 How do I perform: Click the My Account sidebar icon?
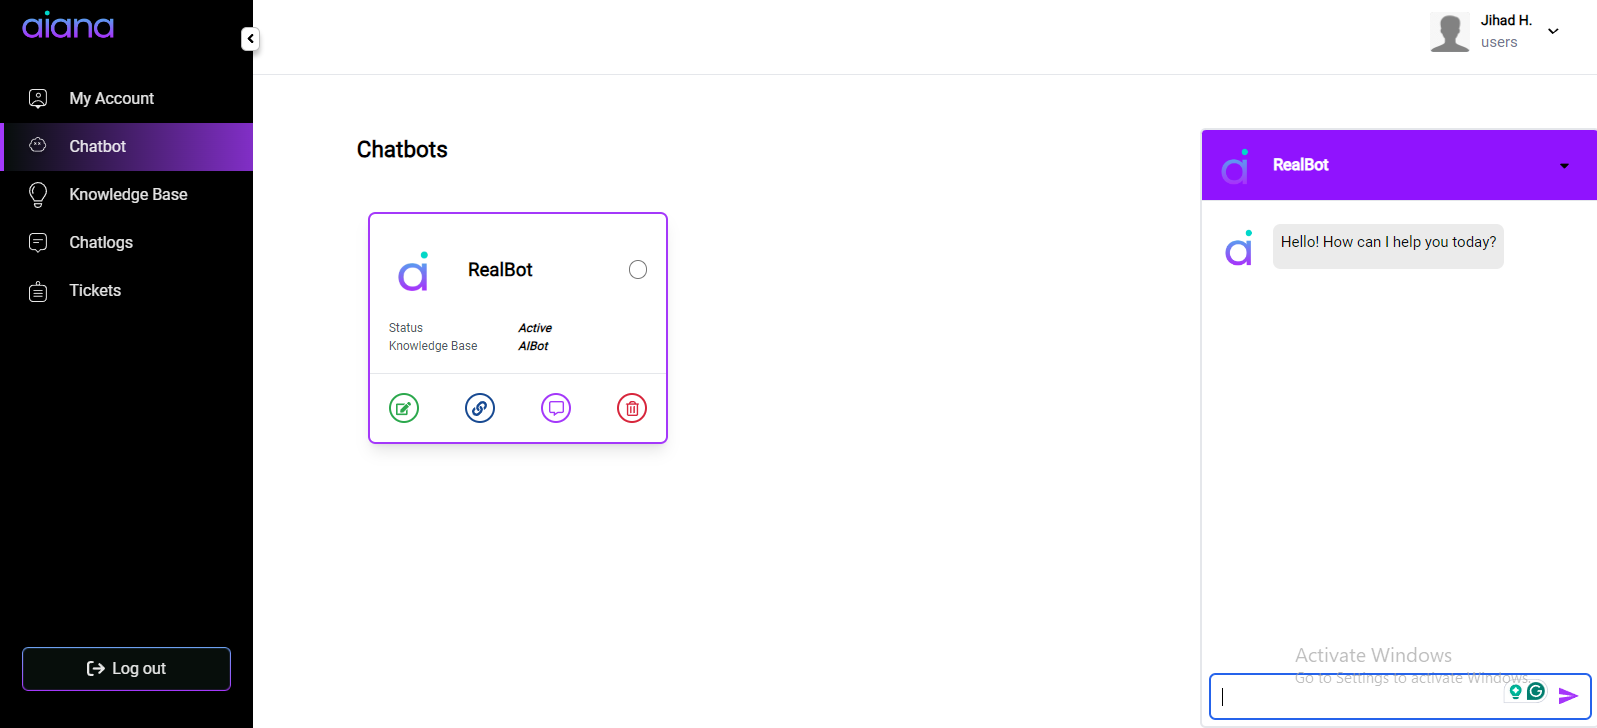pos(38,98)
